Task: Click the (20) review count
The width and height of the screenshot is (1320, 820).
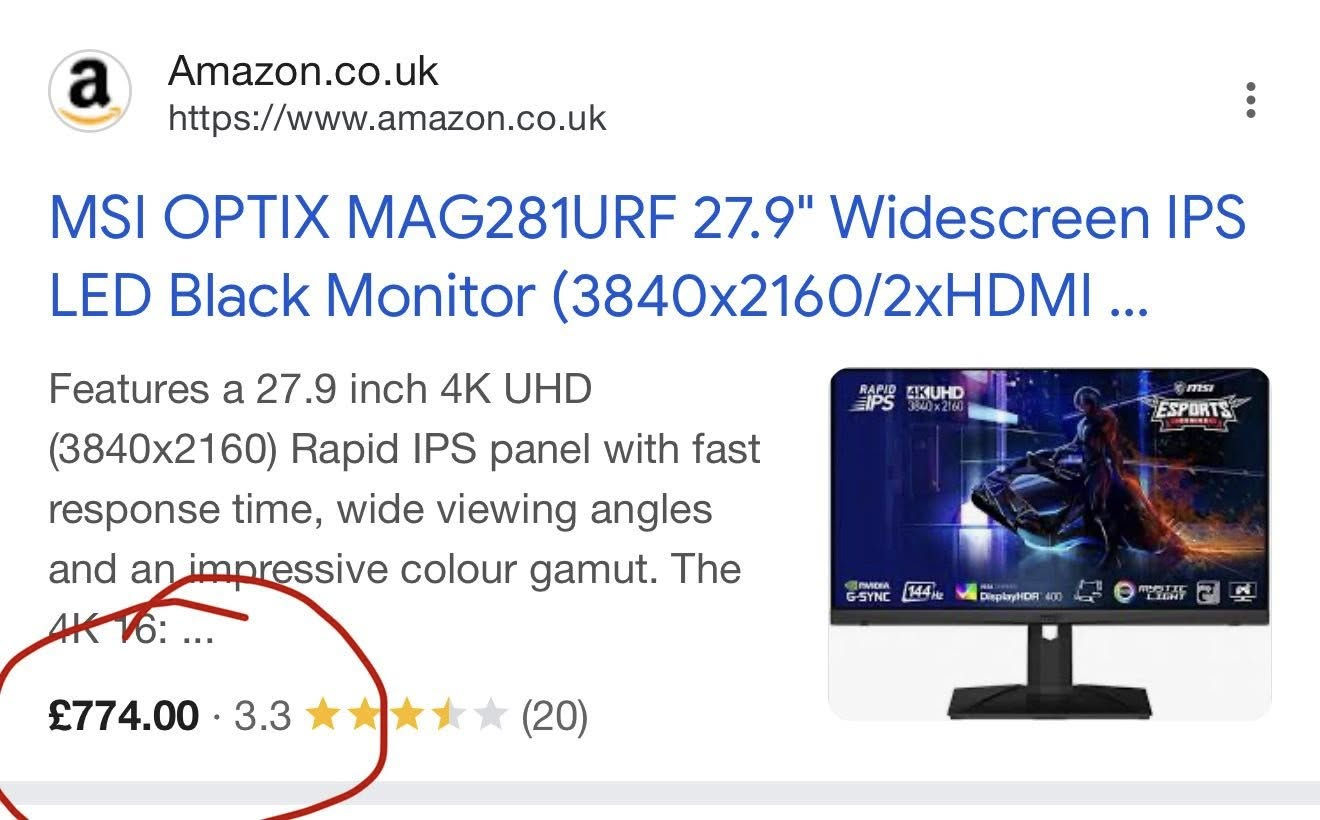Action: [x=555, y=716]
